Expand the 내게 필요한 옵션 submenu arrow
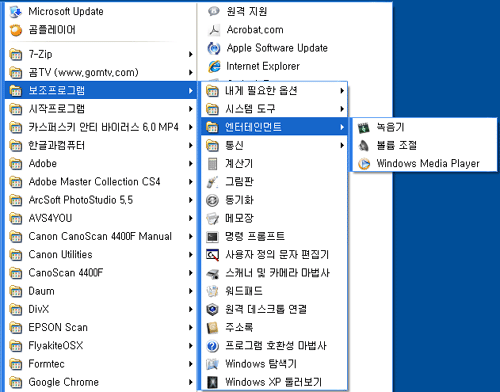The image size is (500, 392). pos(342,91)
